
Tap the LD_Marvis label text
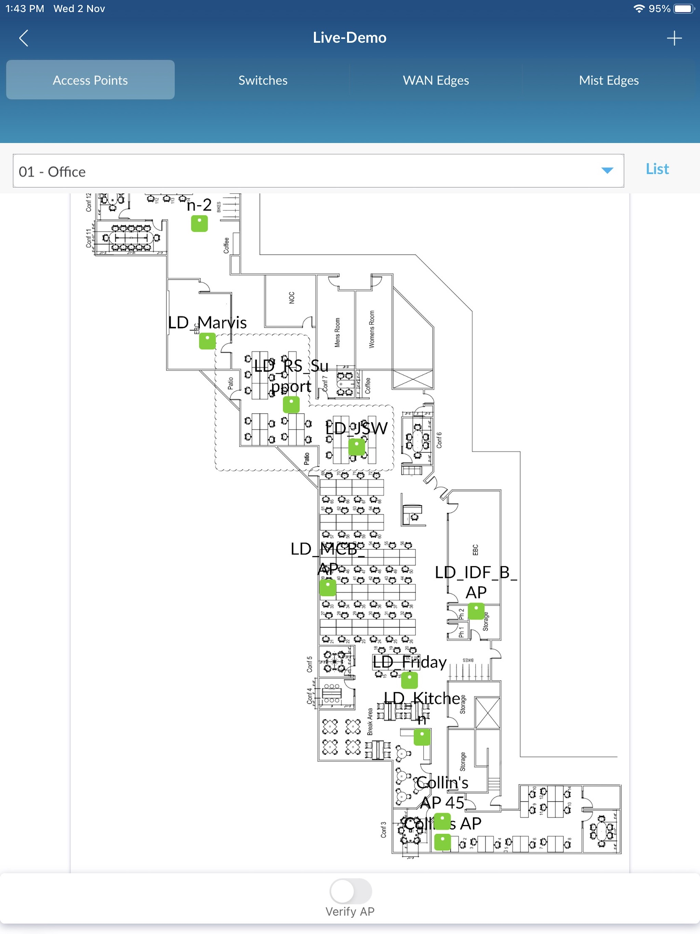click(x=207, y=322)
